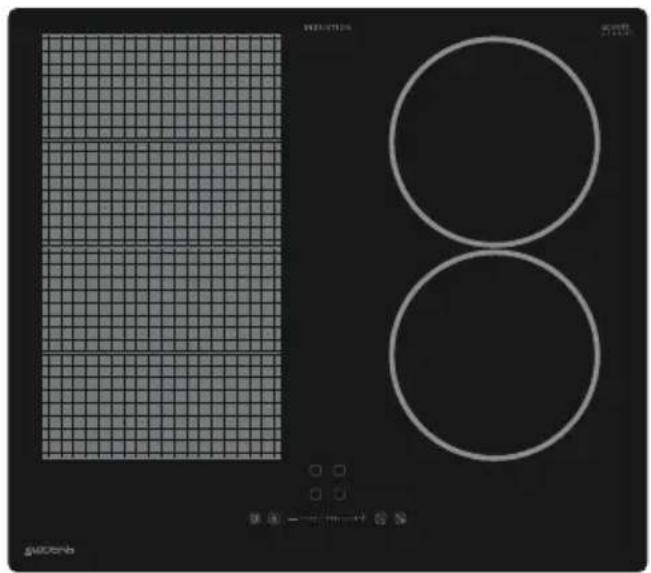
Task: Touch the topmost section of the grid zone
Action: [x=162, y=86]
